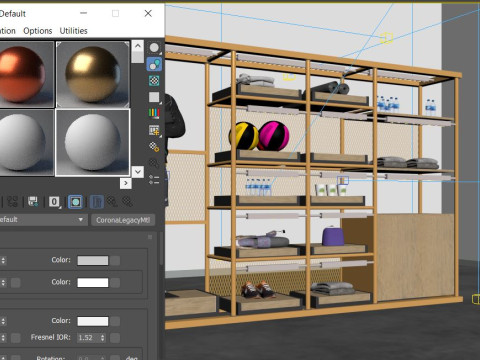Open Material Editor Options checker-gear icon
The image size is (480, 360).
tap(154, 147)
